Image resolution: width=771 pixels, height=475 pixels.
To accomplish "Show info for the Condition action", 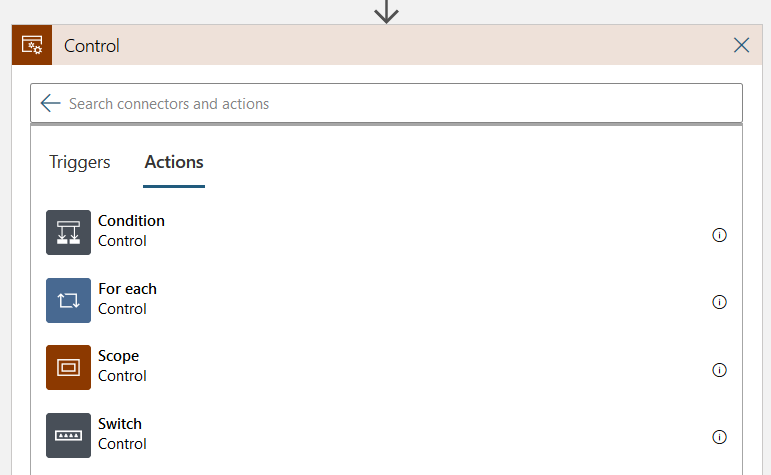I will pos(719,235).
